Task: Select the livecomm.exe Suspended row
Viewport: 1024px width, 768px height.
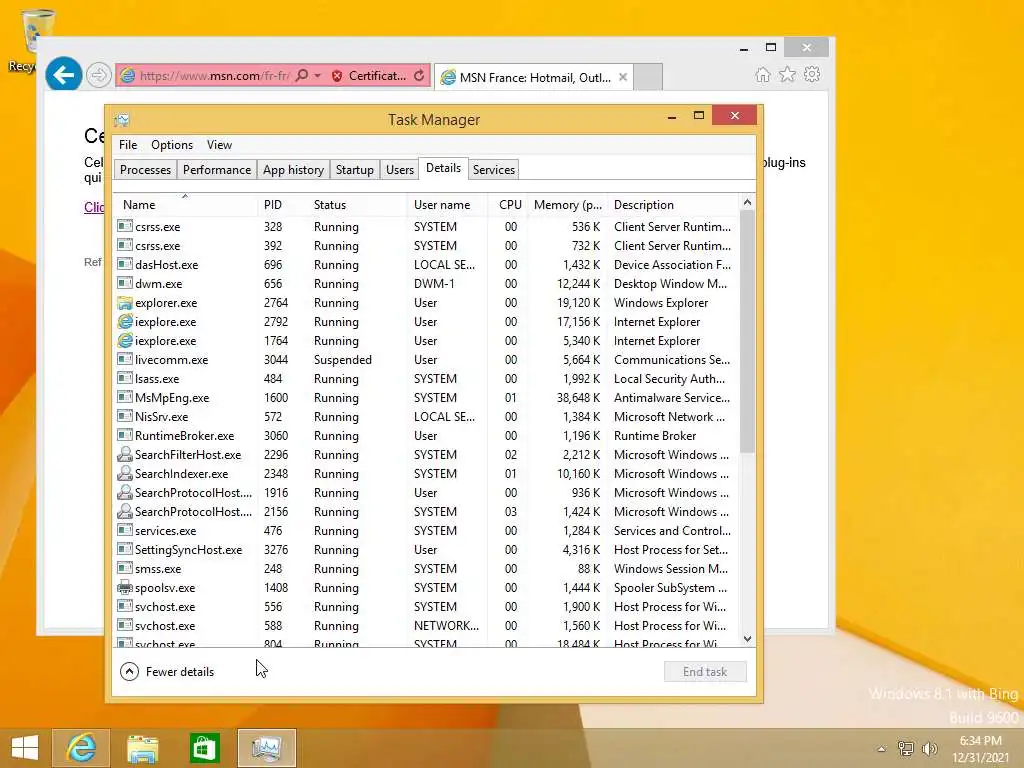Action: point(426,359)
